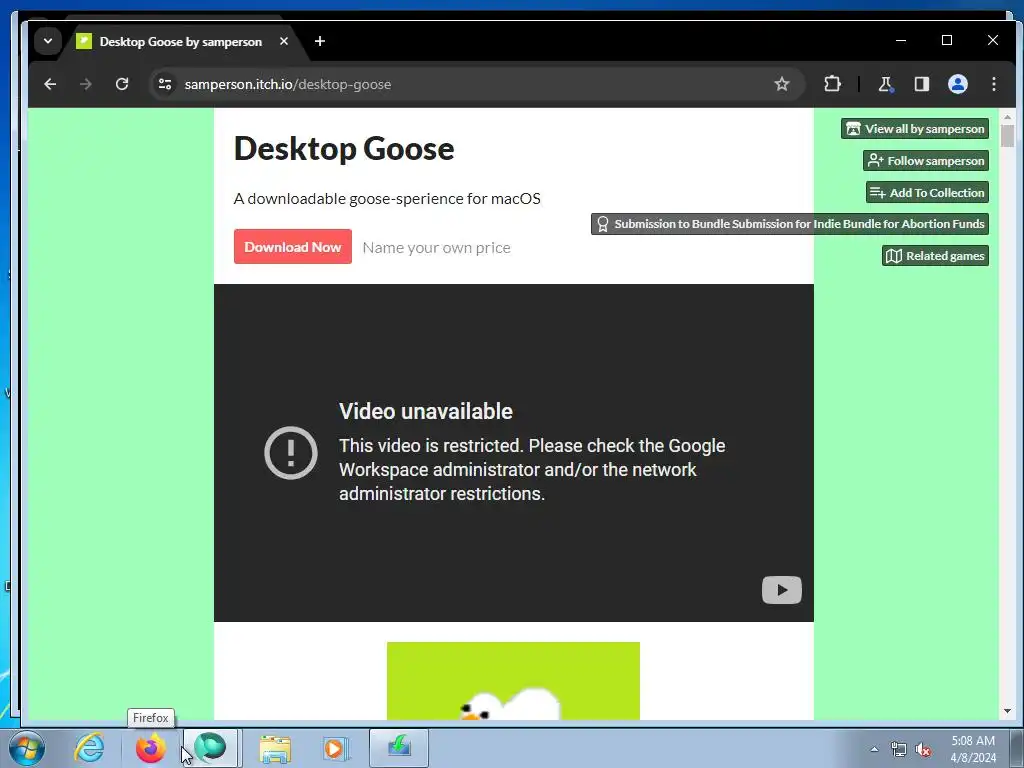Viewport: 1024px width, 768px height.
Task: Bookmark this page with star icon
Action: (x=782, y=84)
